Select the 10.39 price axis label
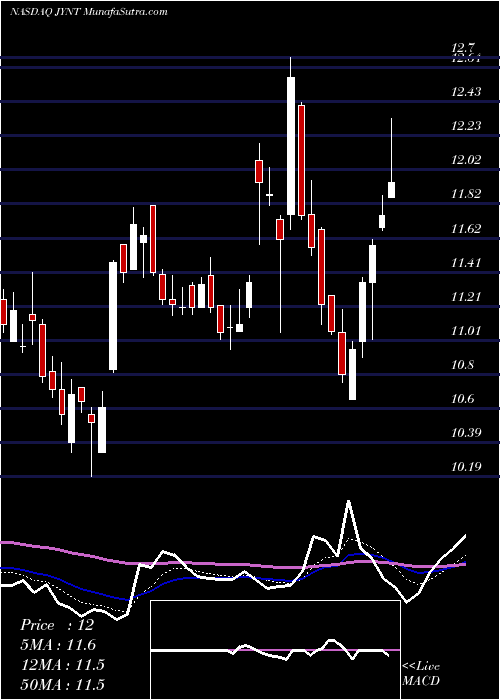This screenshot has width=500, height=700. coord(466,433)
